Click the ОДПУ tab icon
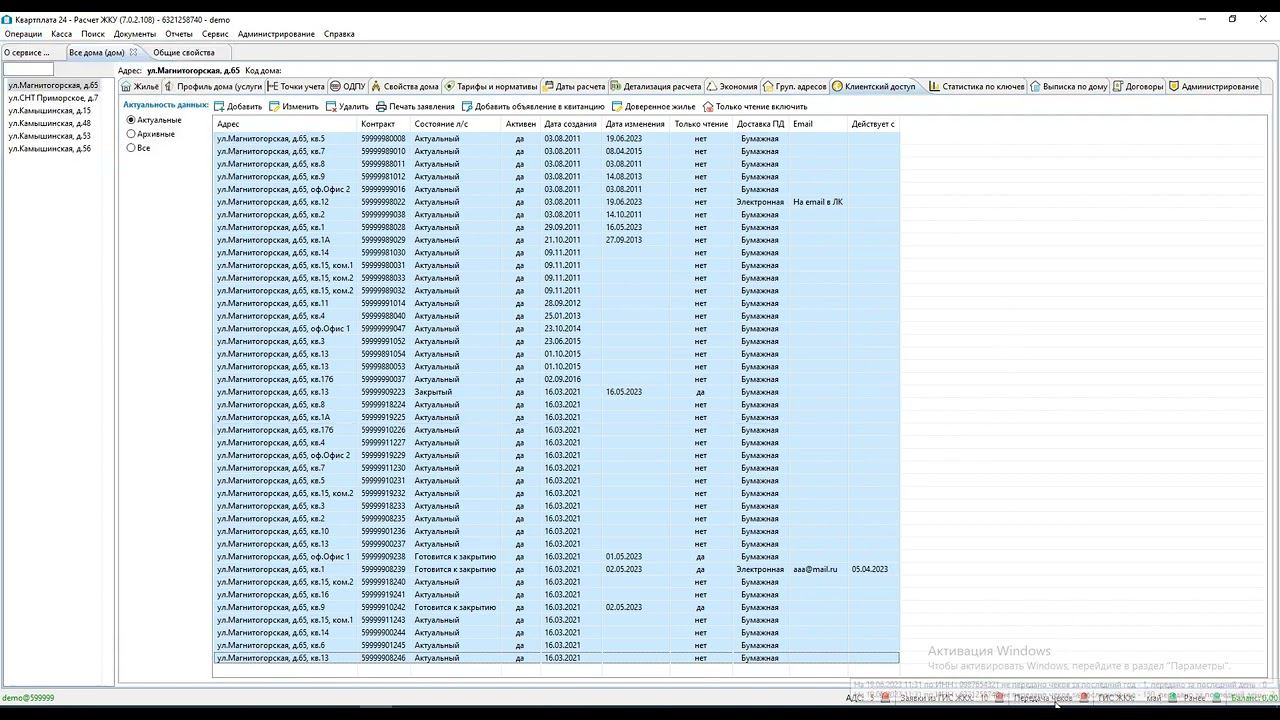Viewport: 1280px width, 720px height. pos(335,87)
